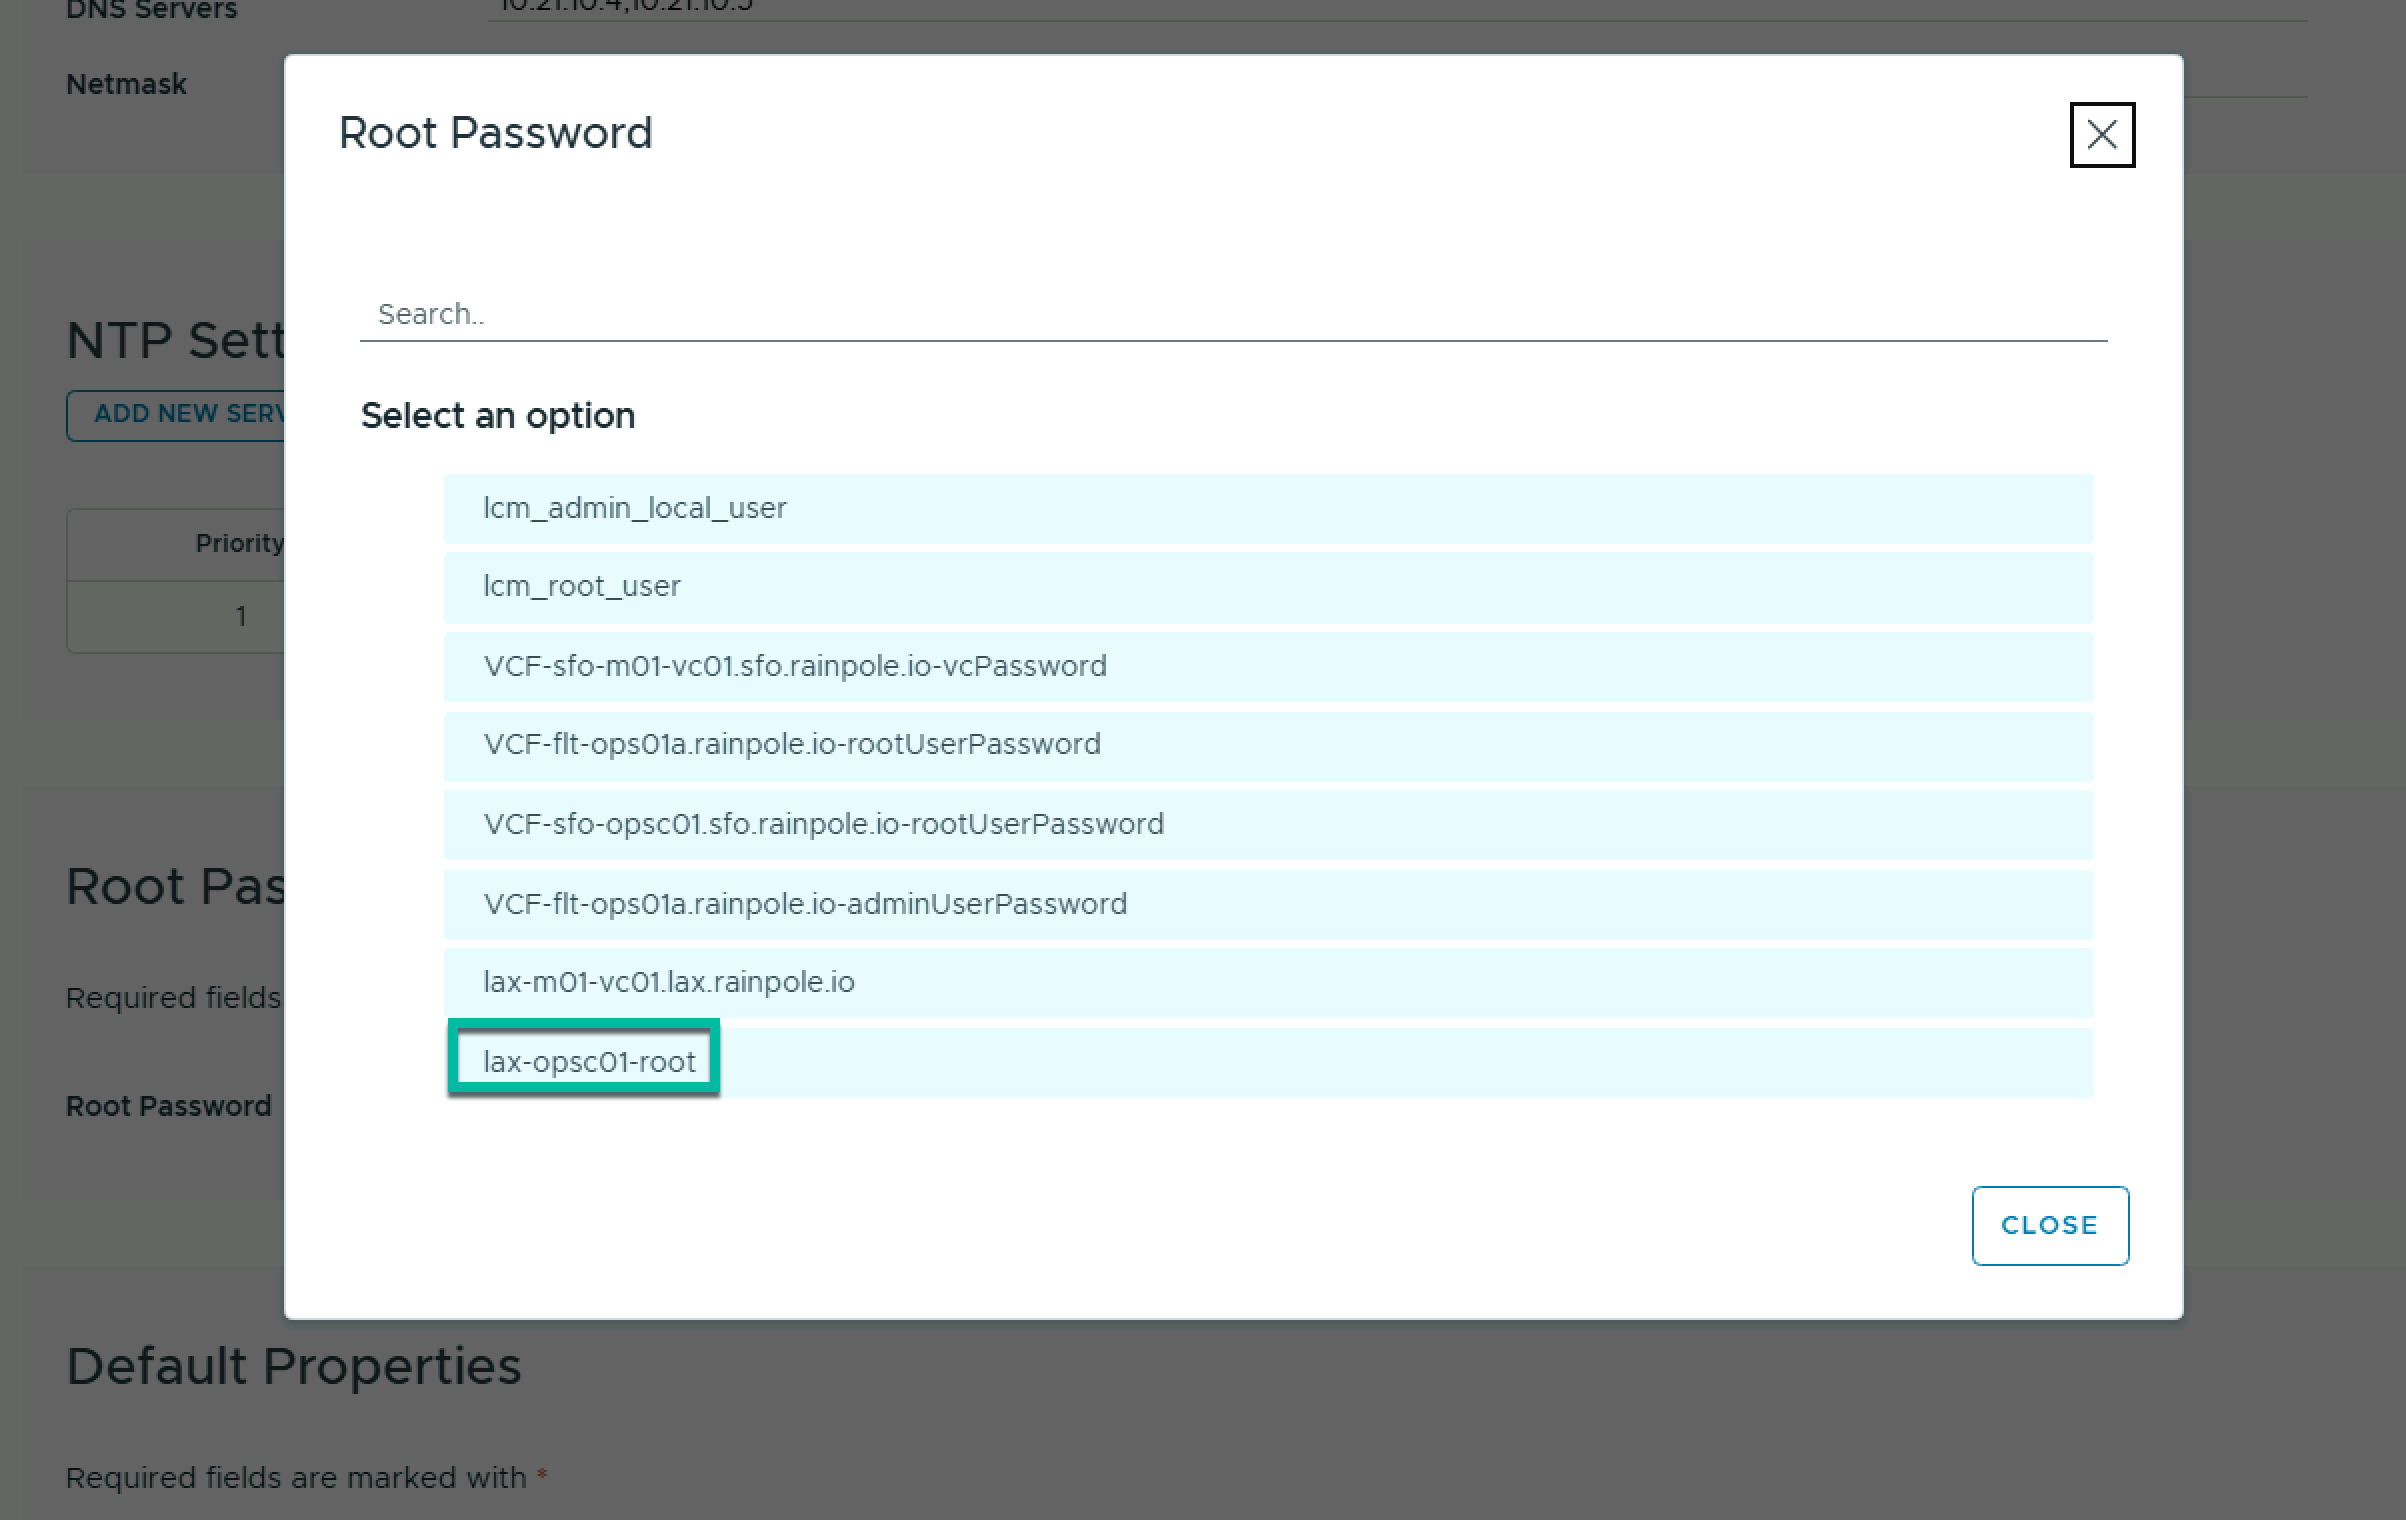Focus the Search.. input field

coord(1232,314)
